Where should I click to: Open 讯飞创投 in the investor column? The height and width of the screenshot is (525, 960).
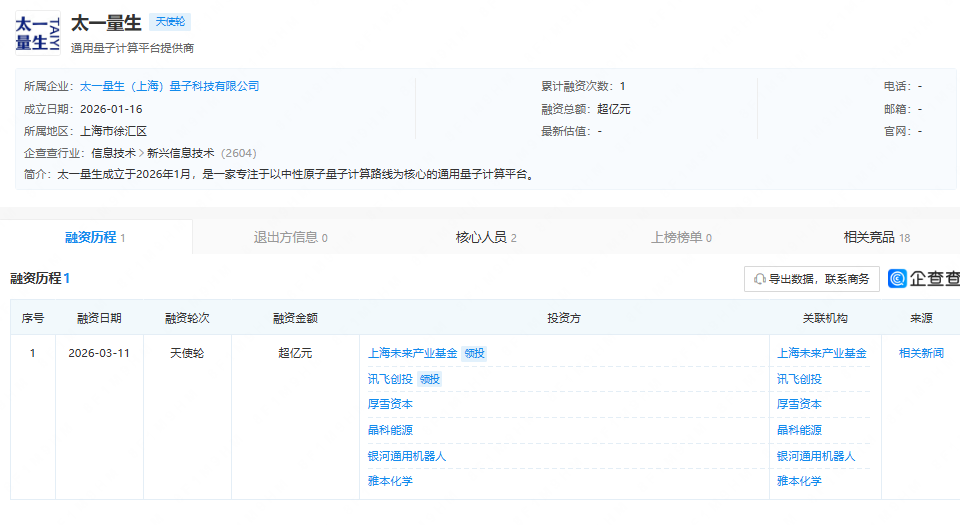(x=390, y=379)
